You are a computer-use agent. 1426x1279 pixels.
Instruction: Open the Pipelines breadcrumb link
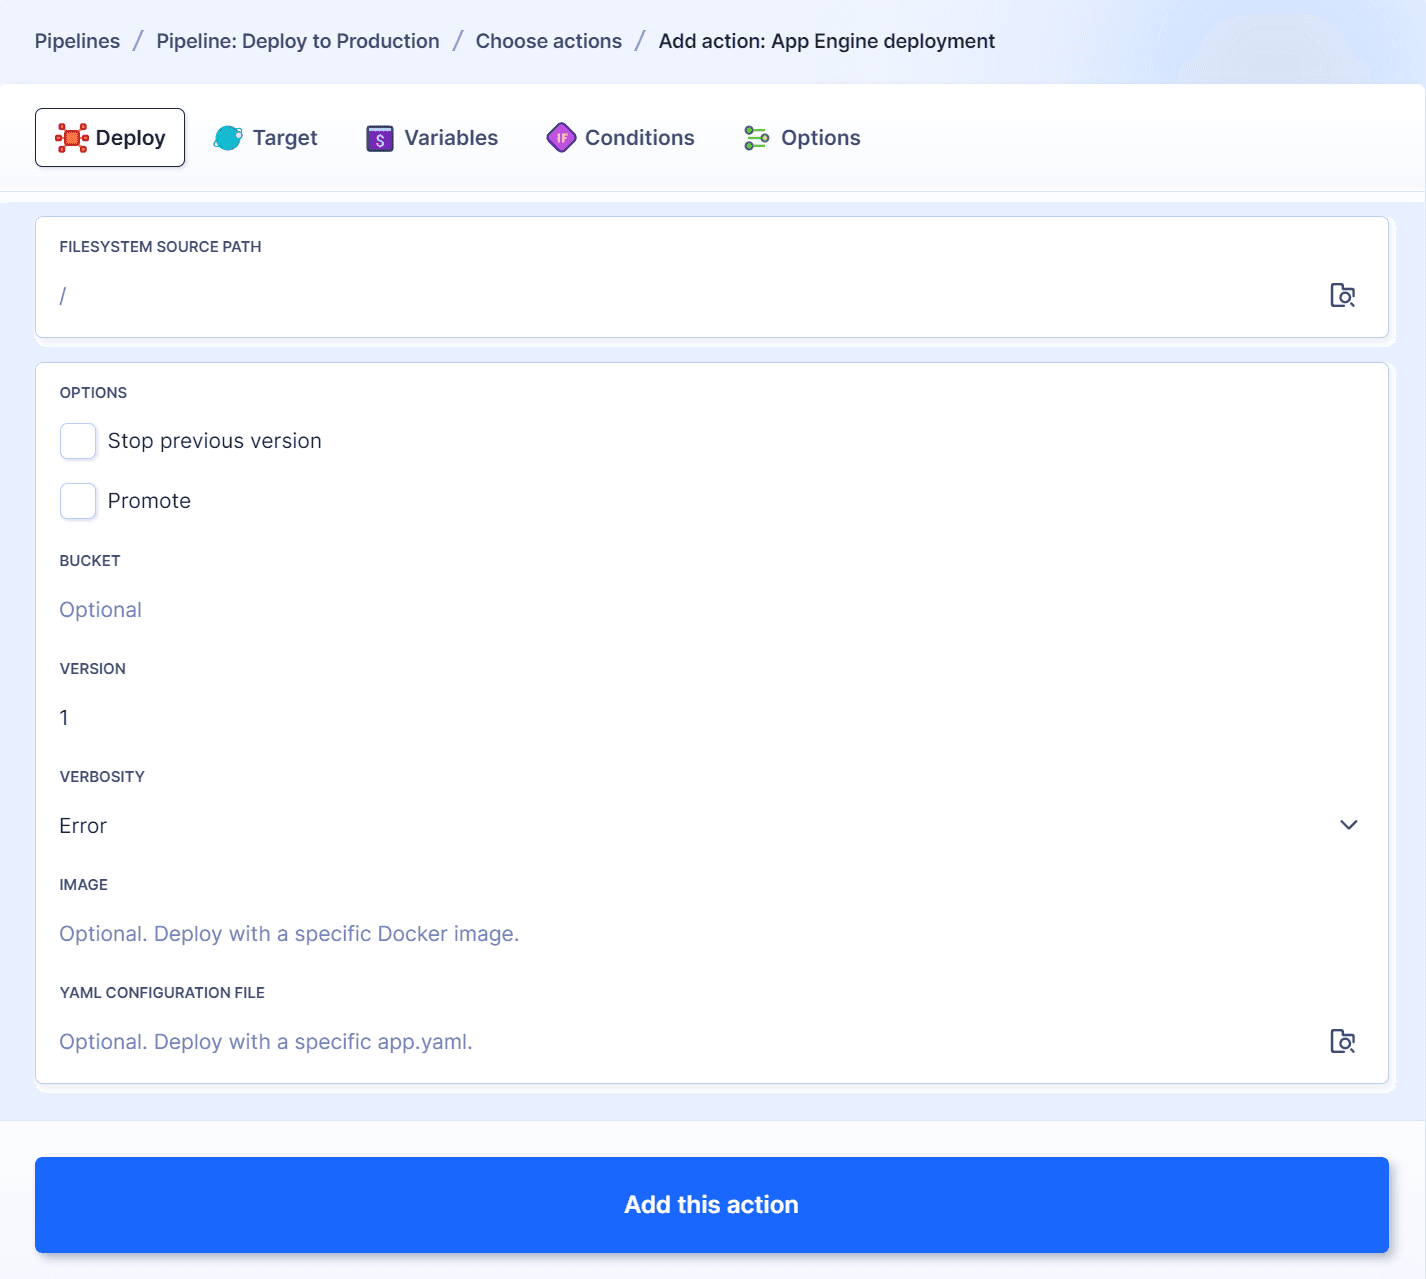tap(77, 41)
